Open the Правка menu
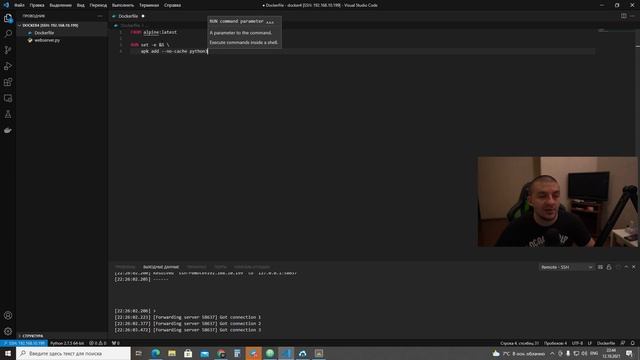 pos(37,5)
